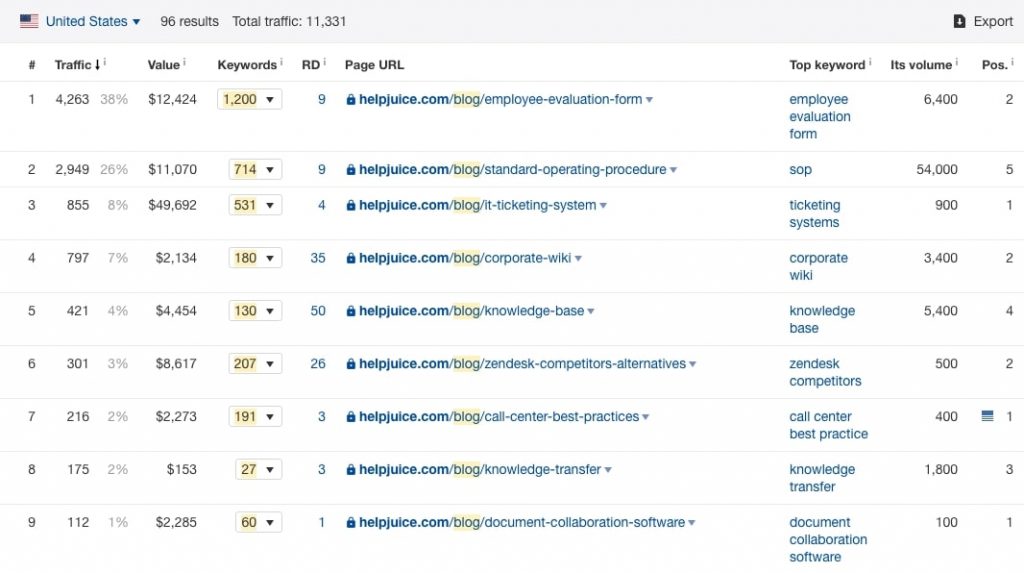The width and height of the screenshot is (1024, 573).
Task: Click the 'ticketing systems' top keyword
Action: [814, 214]
